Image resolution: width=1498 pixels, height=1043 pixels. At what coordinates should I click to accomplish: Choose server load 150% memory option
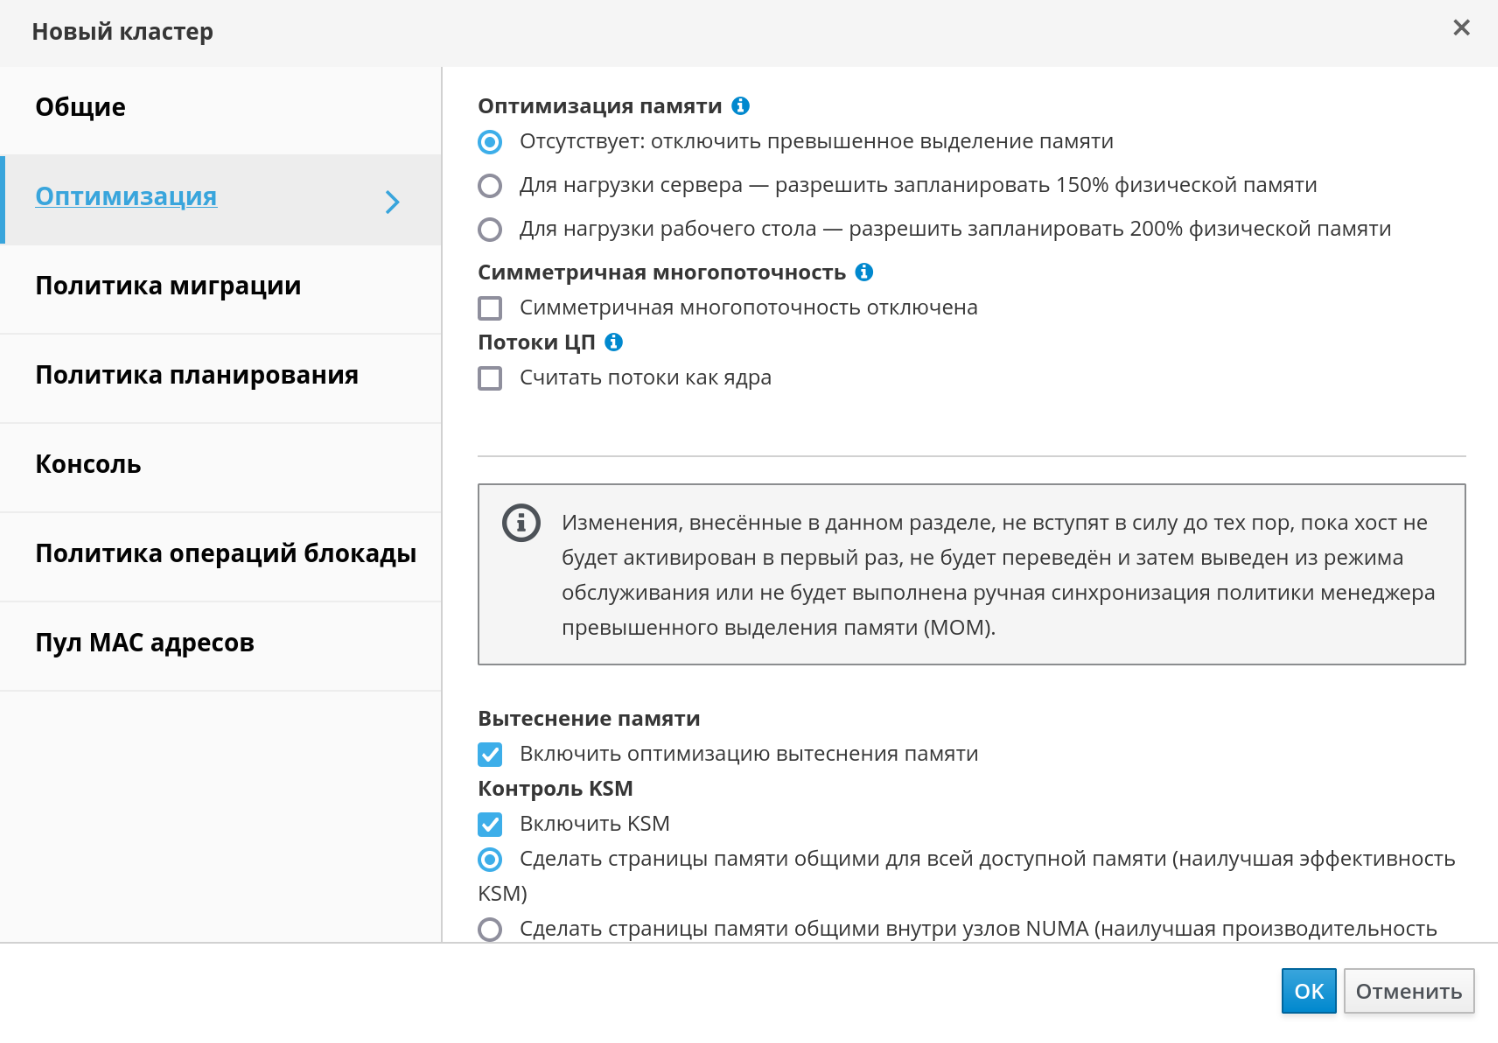click(490, 186)
